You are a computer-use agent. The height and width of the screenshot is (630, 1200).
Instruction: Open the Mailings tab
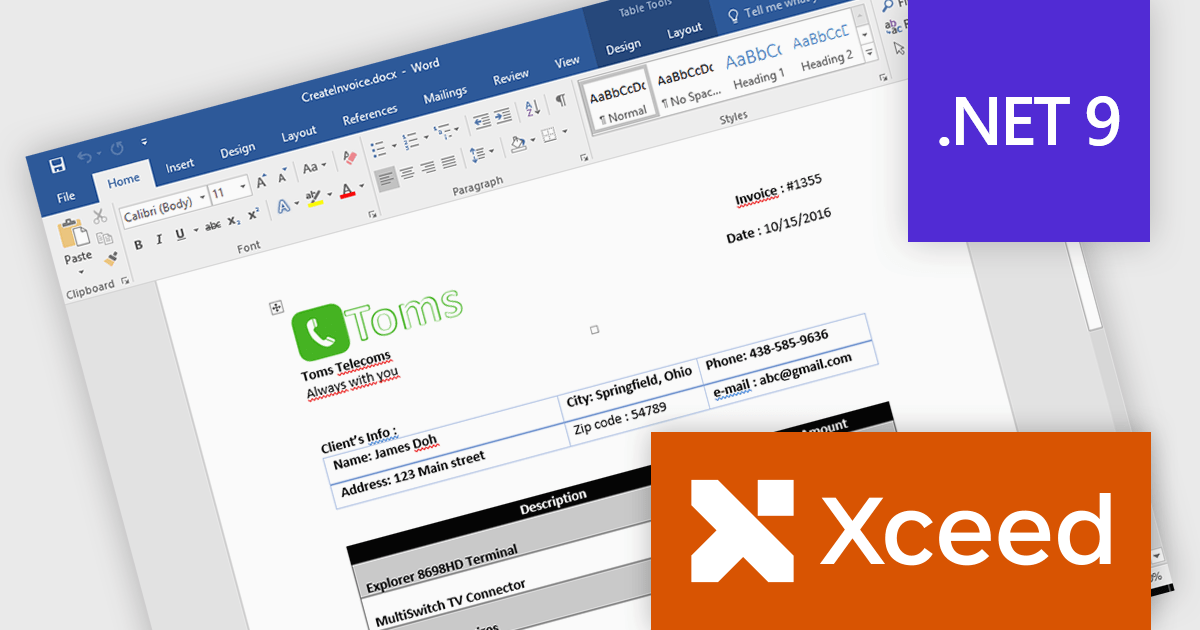[x=445, y=95]
